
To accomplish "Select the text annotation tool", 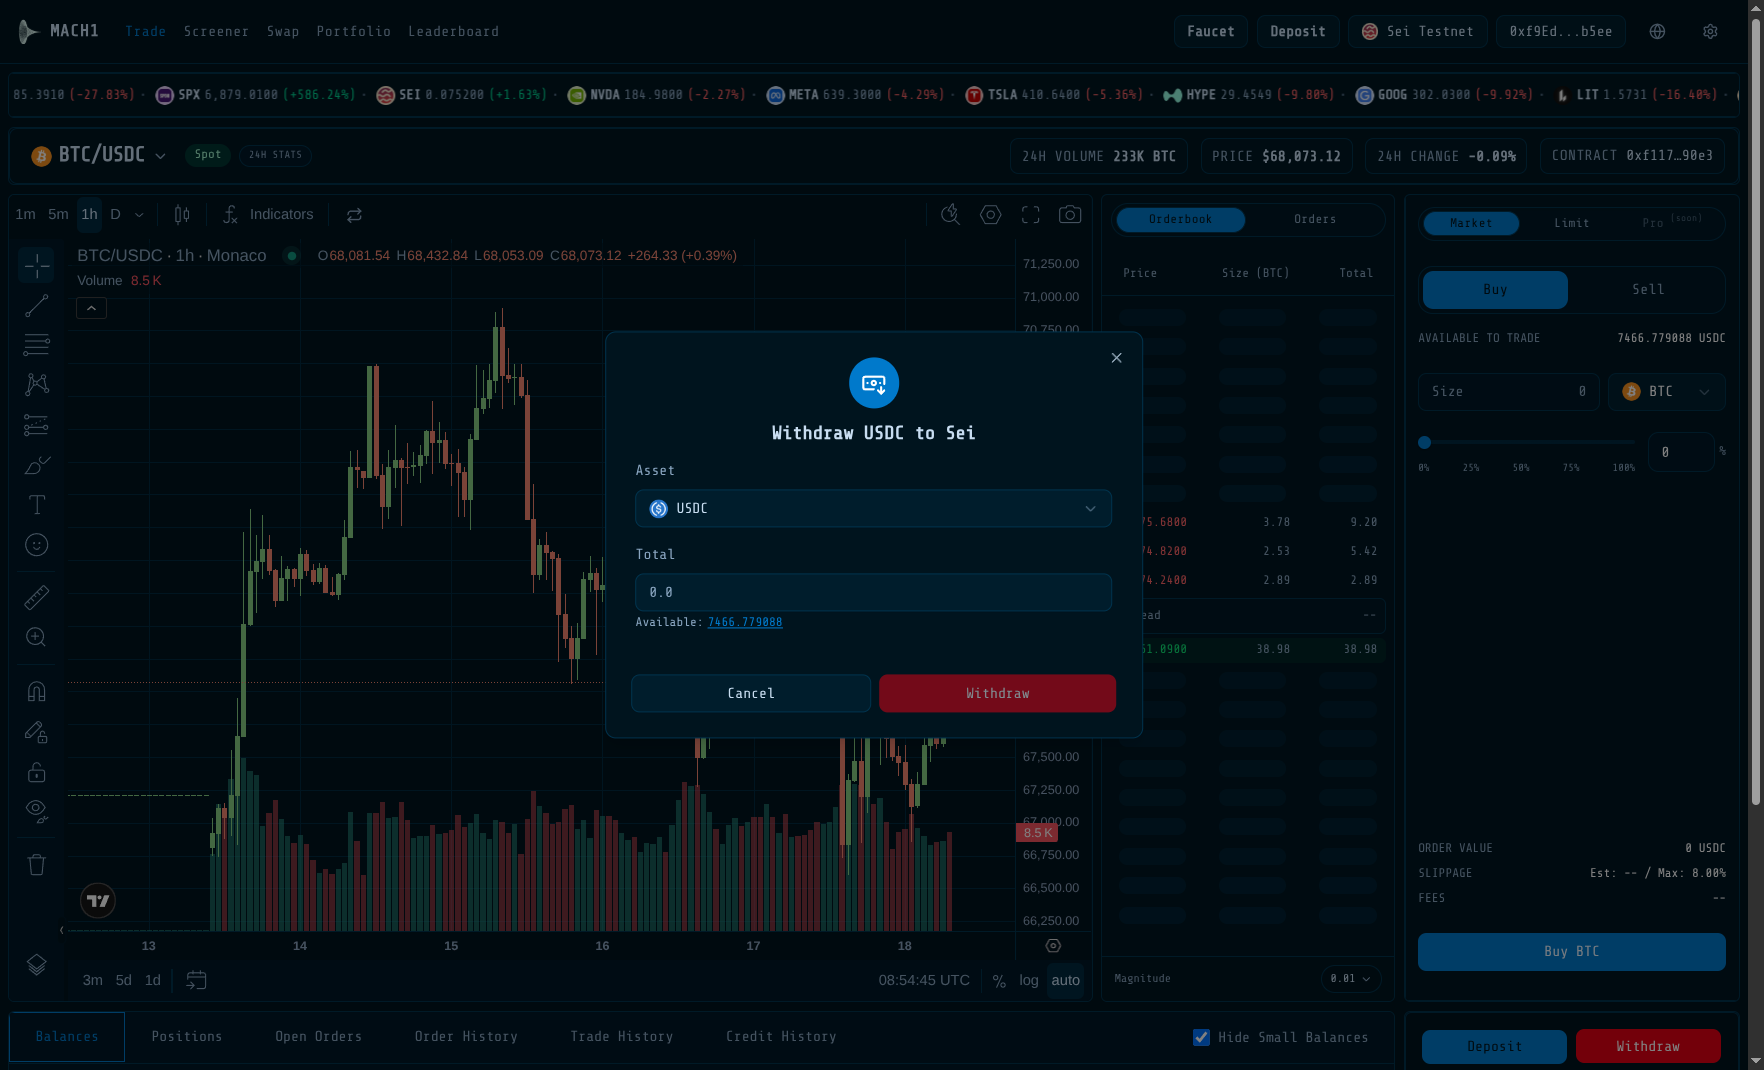I will click(37, 505).
